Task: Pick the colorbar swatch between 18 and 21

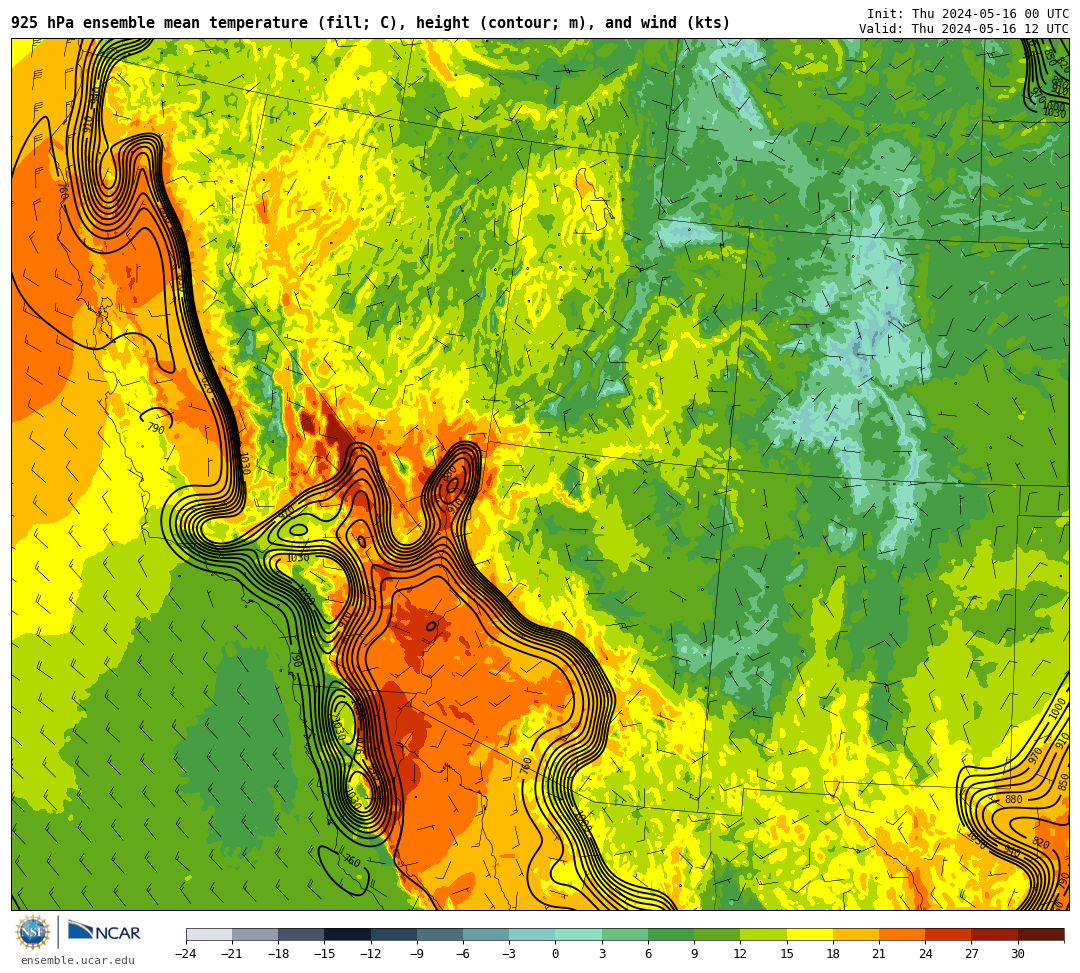Action: pyautogui.click(x=855, y=934)
